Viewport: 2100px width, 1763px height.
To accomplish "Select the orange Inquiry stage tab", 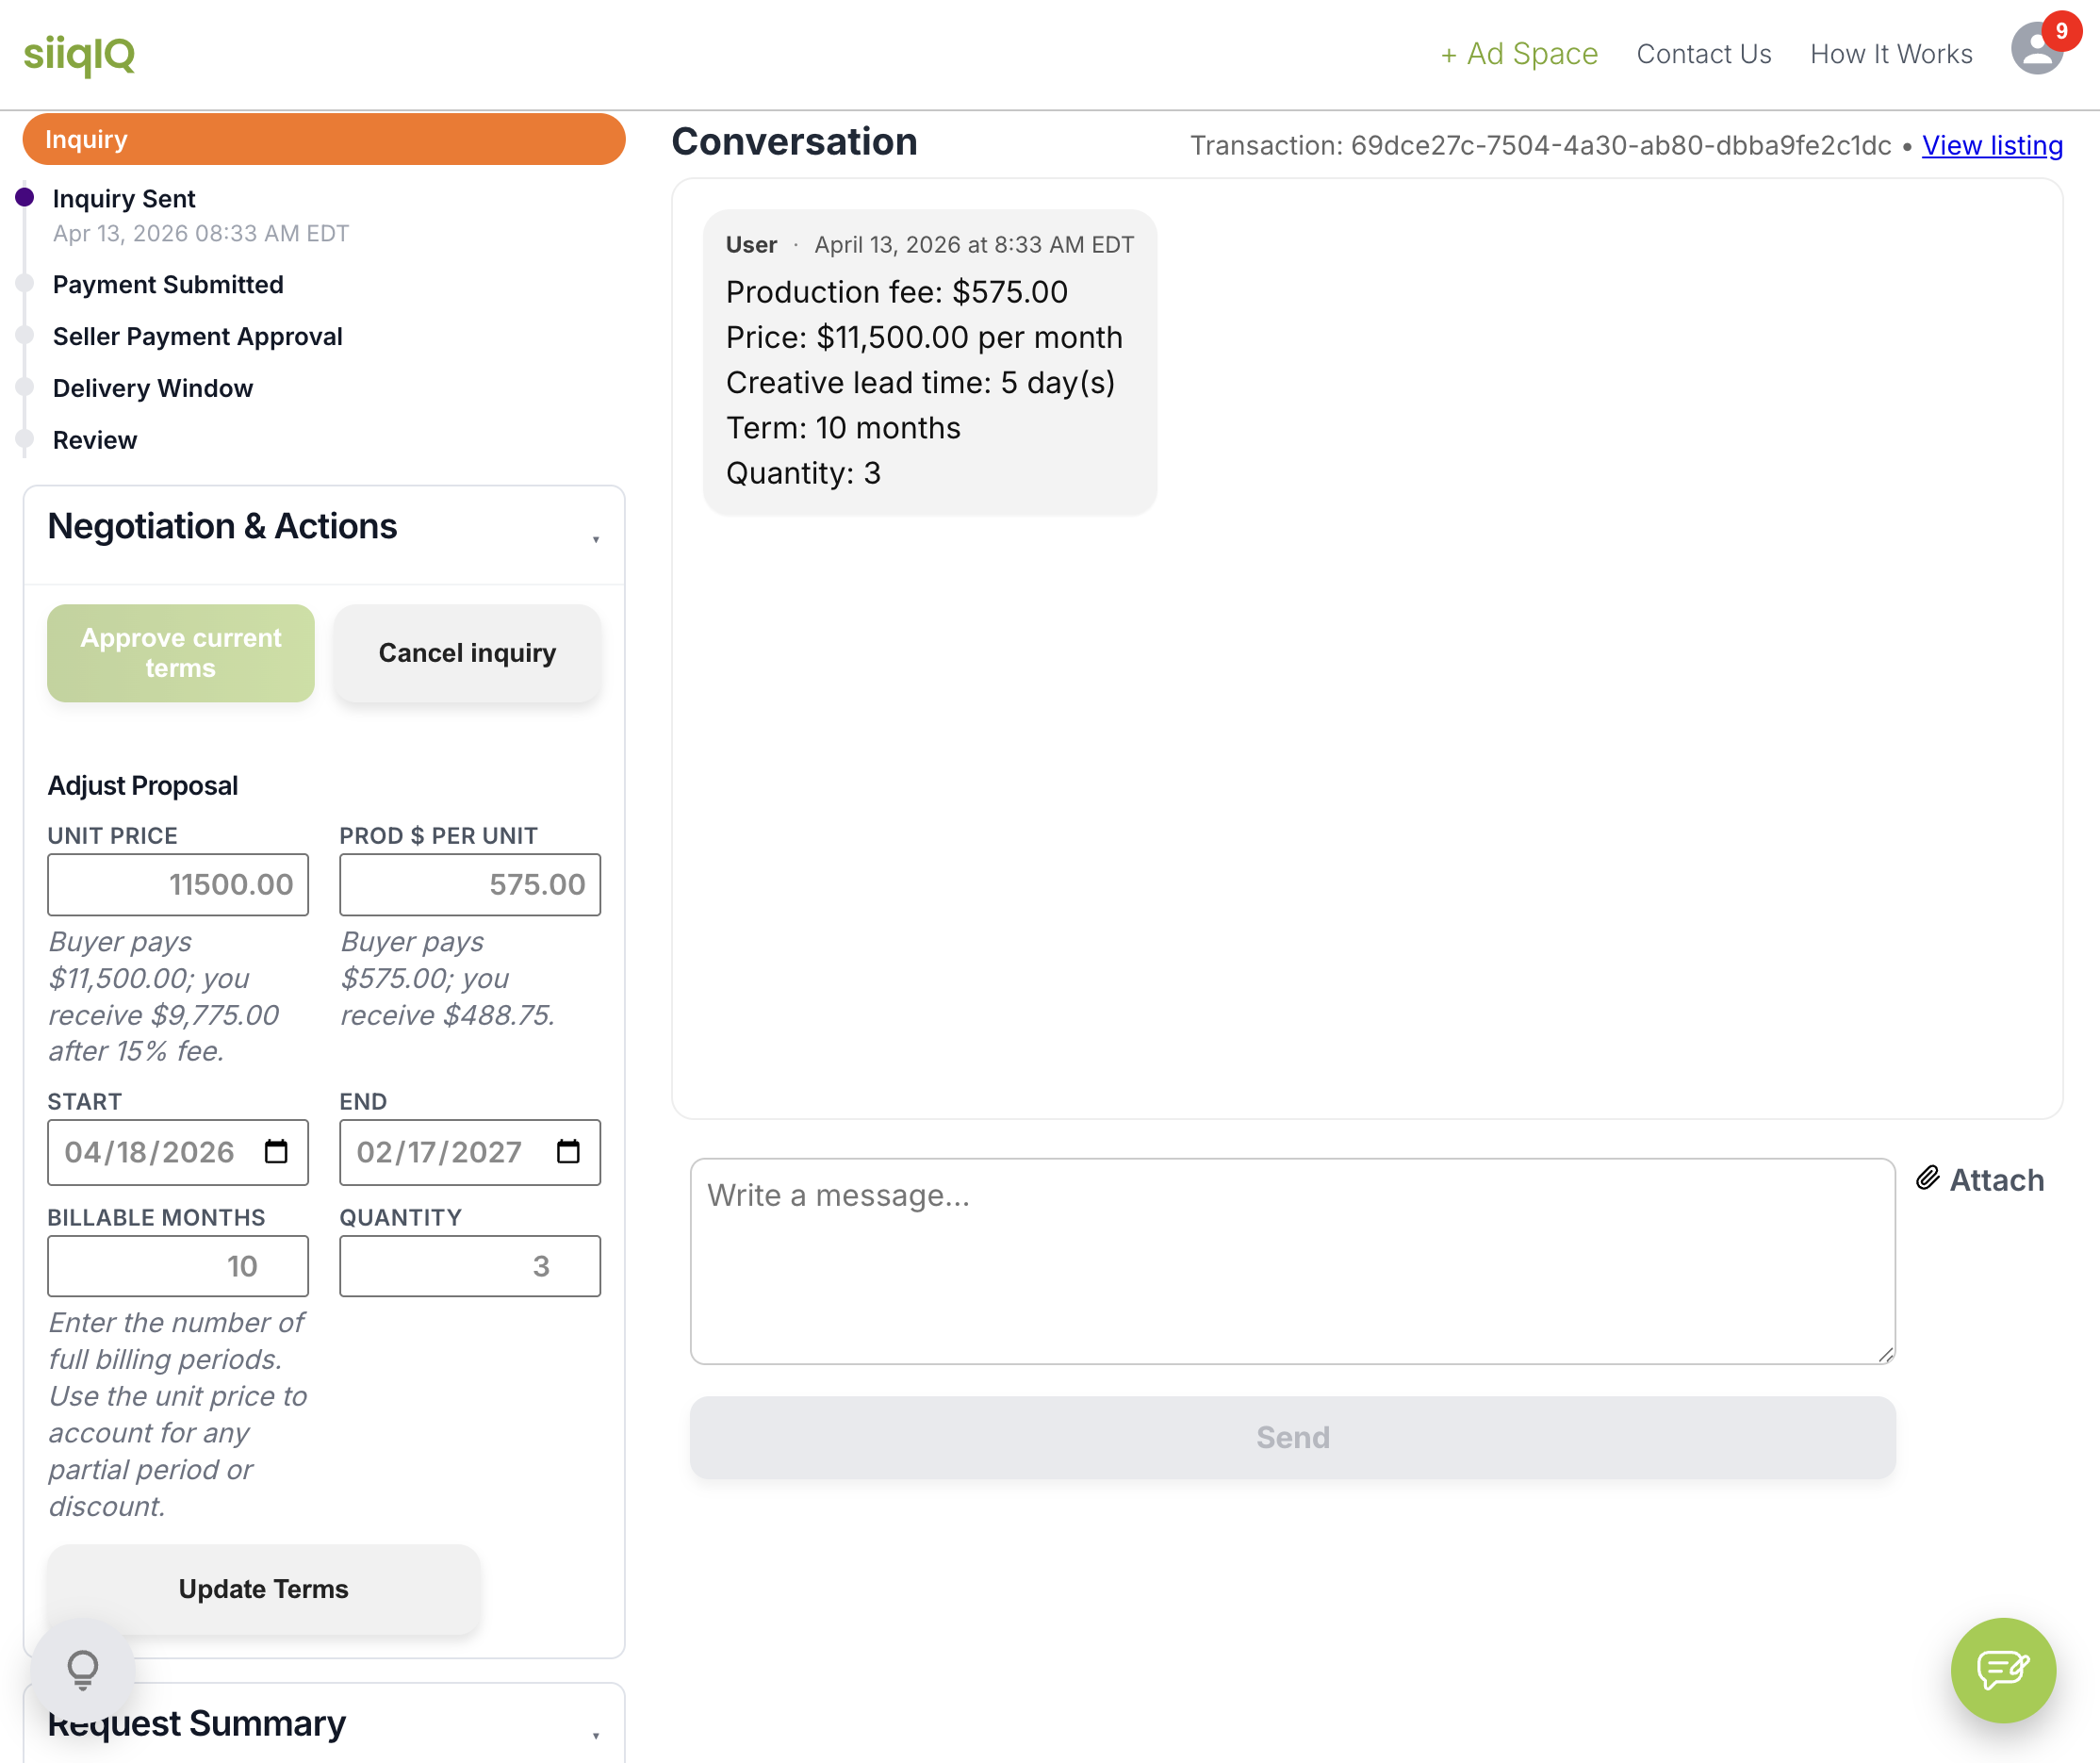I will pyautogui.click(x=324, y=139).
